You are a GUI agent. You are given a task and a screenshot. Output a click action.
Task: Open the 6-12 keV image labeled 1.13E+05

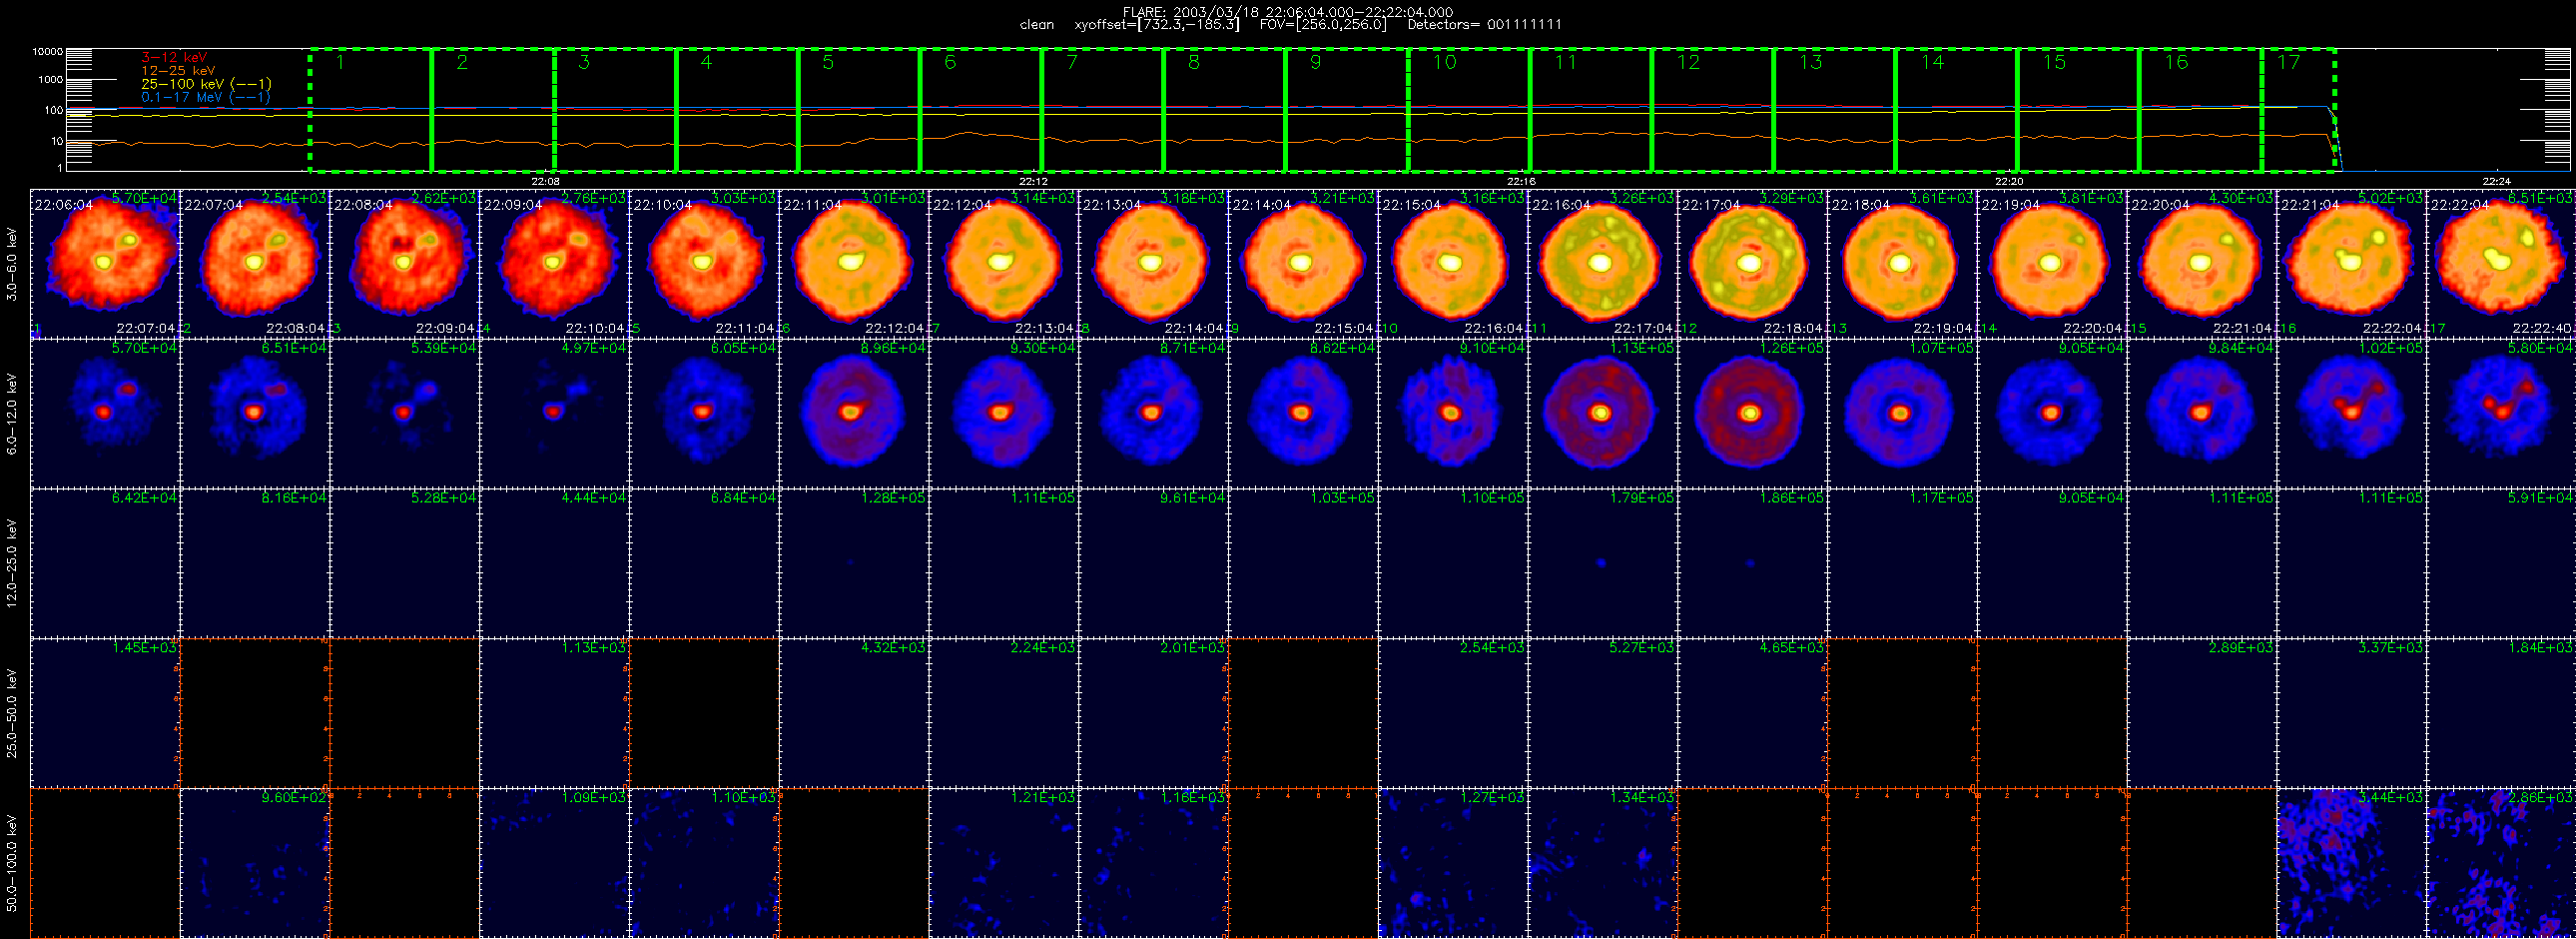1603,413
